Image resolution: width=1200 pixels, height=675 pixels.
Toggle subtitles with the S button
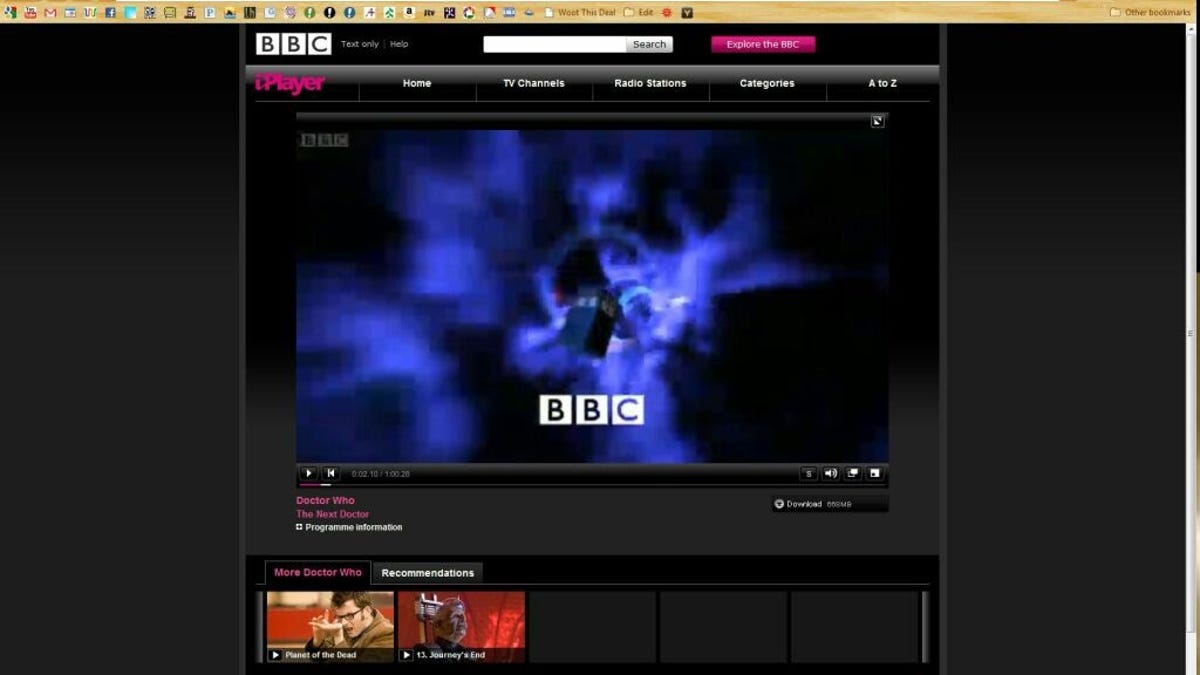pos(809,473)
